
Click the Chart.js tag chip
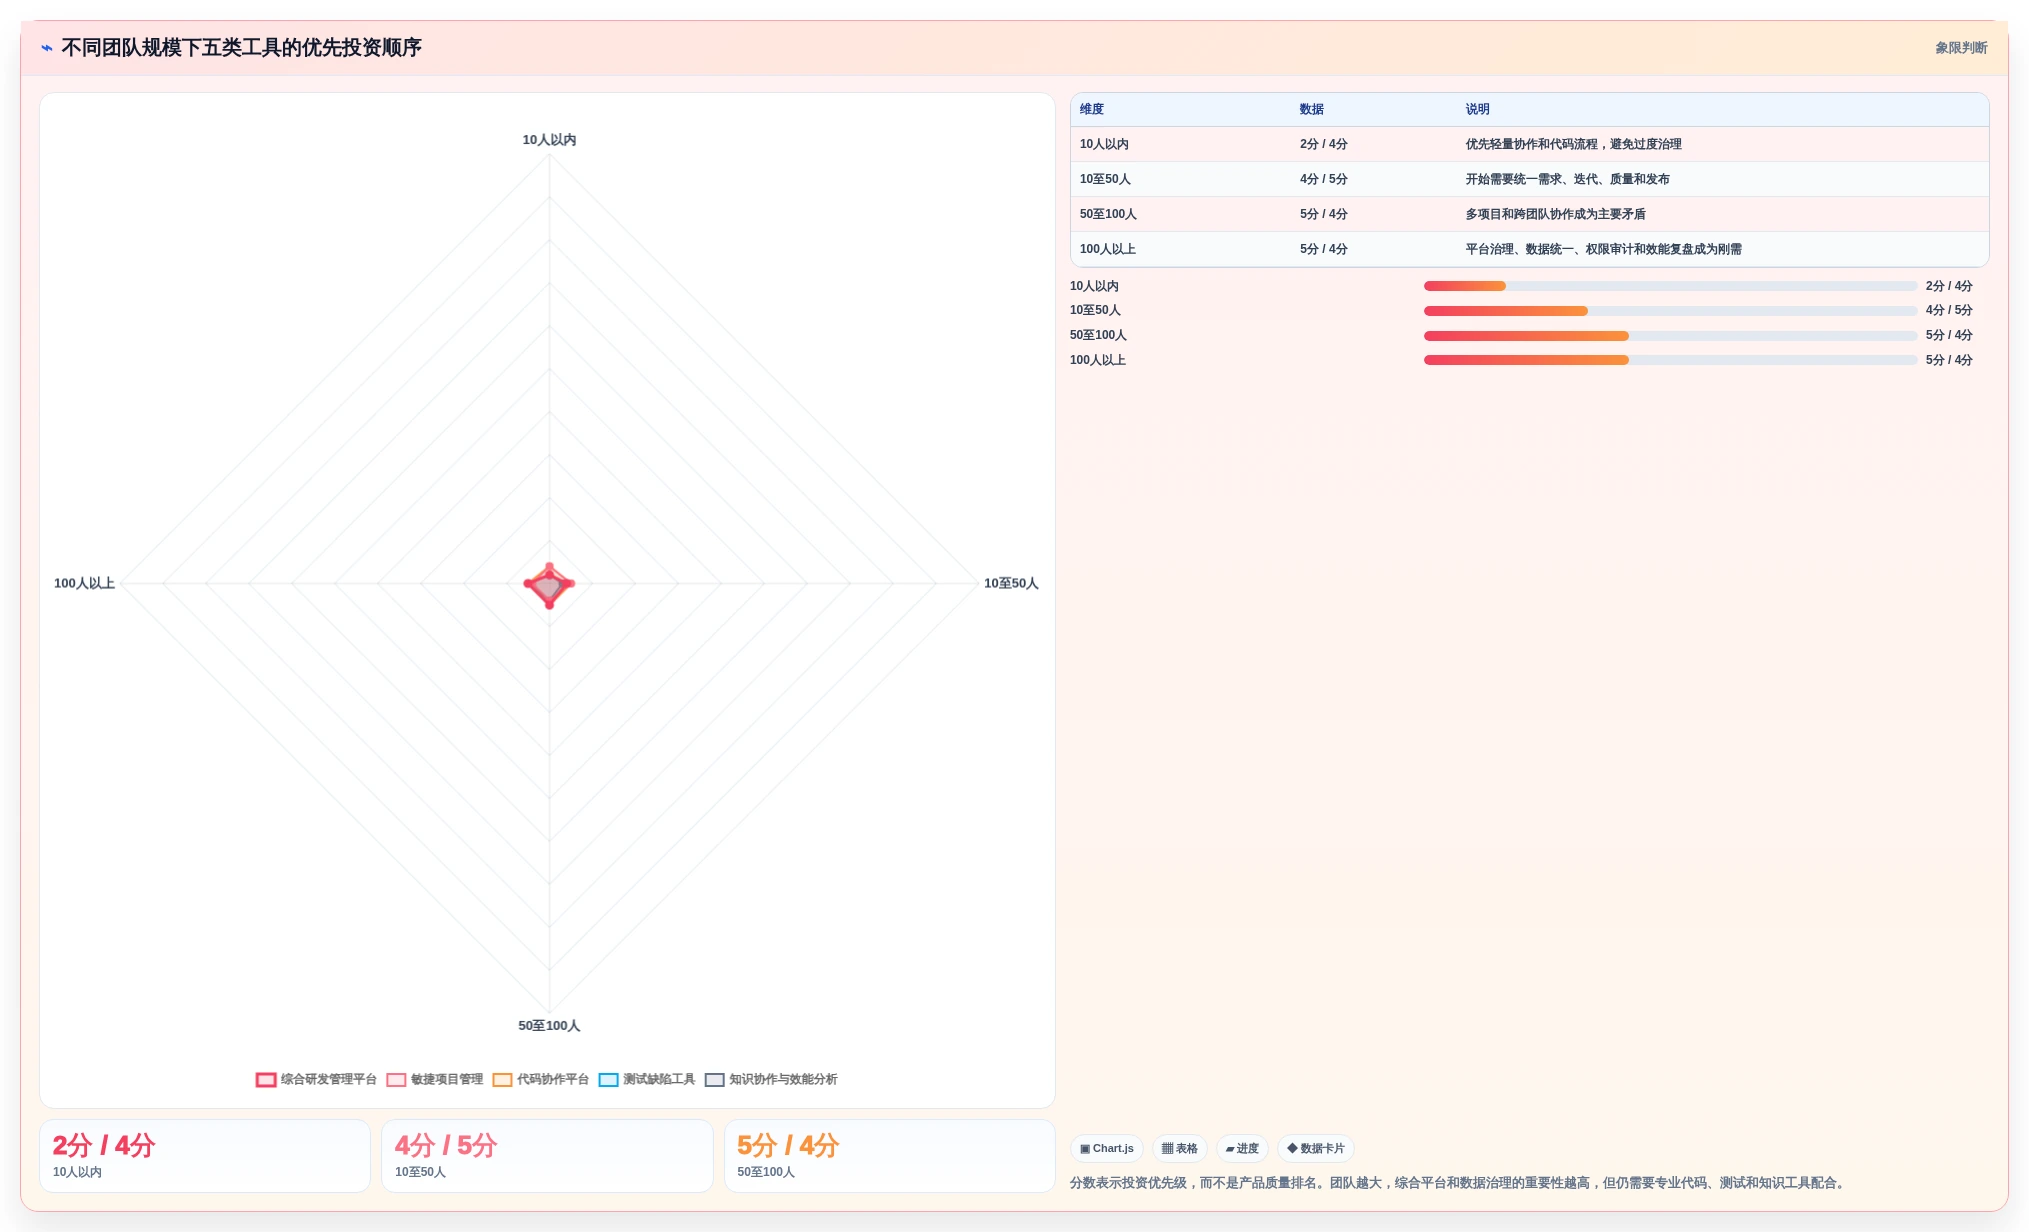pyautogui.click(x=1107, y=1149)
